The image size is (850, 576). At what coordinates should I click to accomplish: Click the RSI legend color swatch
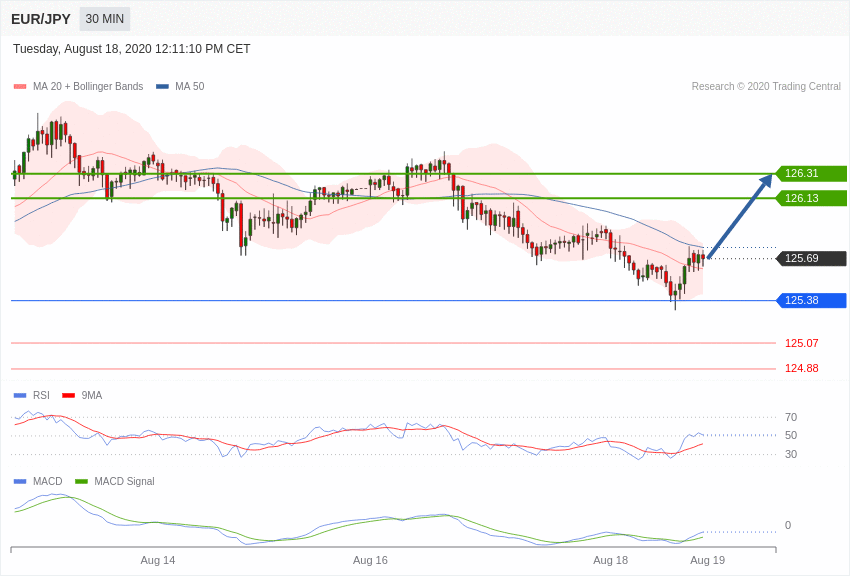coord(20,396)
